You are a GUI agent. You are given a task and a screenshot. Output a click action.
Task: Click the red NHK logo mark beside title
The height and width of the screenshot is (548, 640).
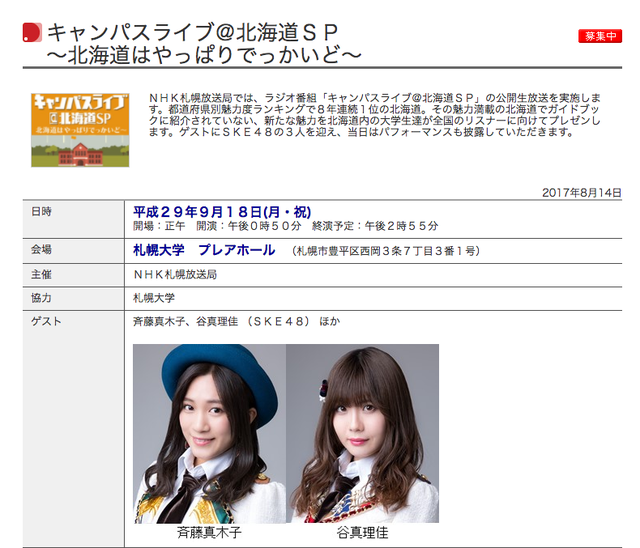click(32, 33)
